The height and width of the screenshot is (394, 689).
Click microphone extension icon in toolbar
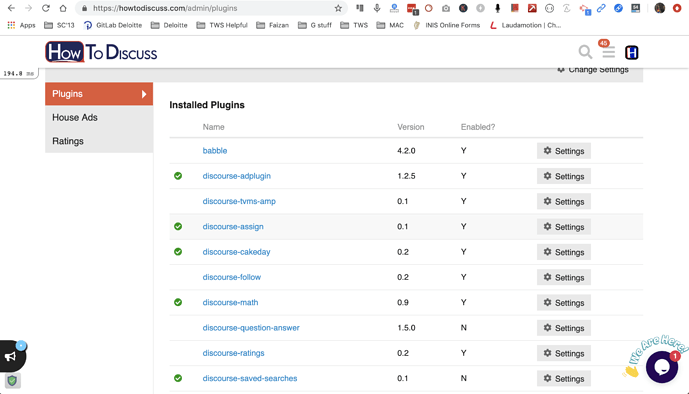pyautogui.click(x=377, y=8)
